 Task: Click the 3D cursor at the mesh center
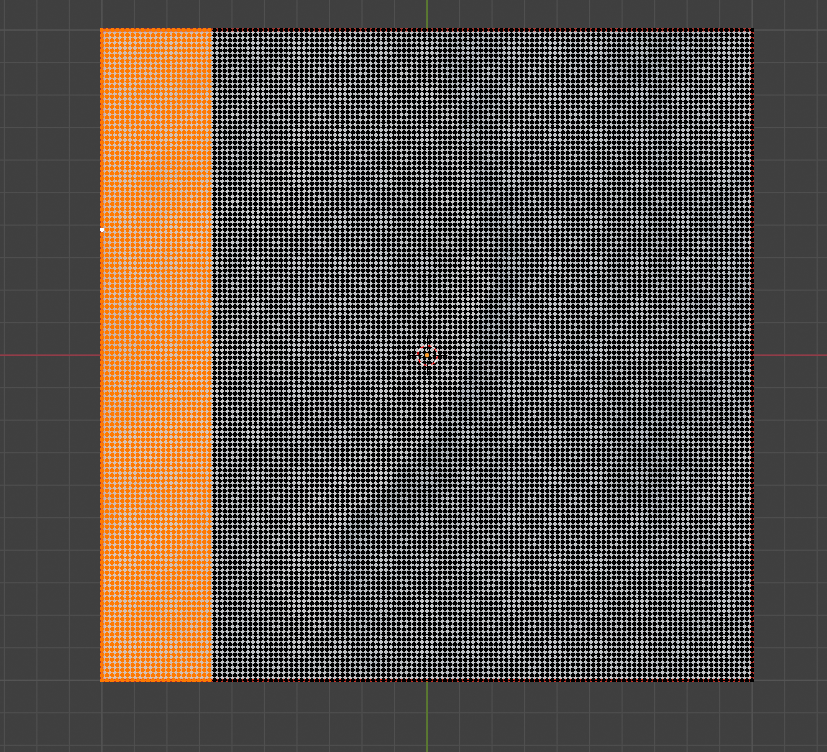[x=427, y=355]
